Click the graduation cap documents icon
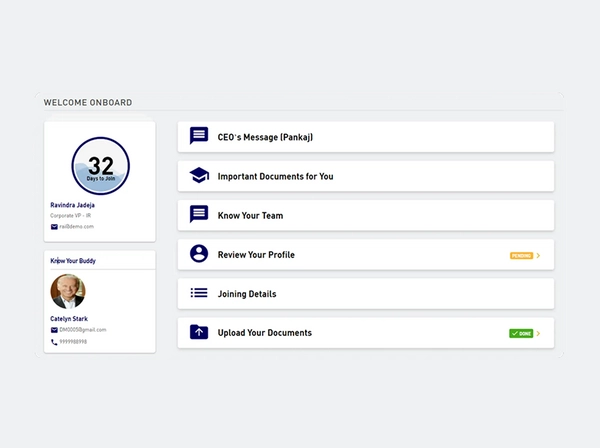The image size is (600, 448). 199,176
